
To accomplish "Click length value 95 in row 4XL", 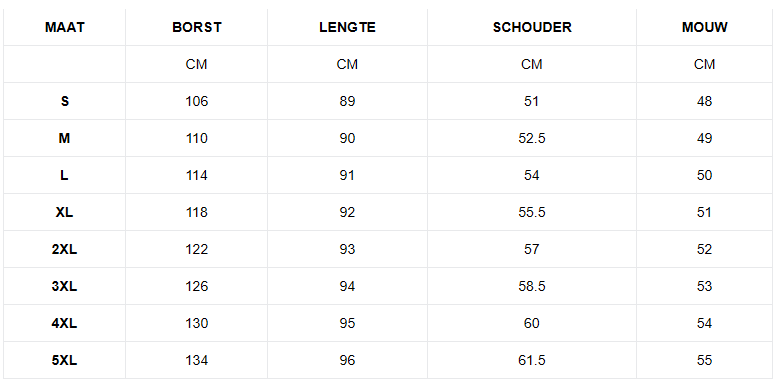I will (x=347, y=323).
